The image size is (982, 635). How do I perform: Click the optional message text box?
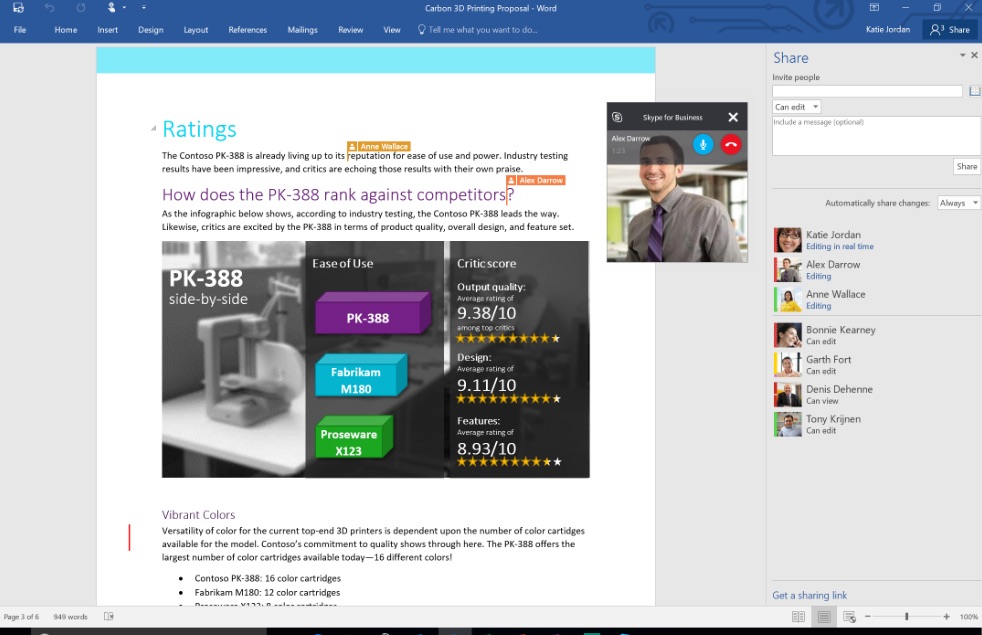(x=876, y=135)
